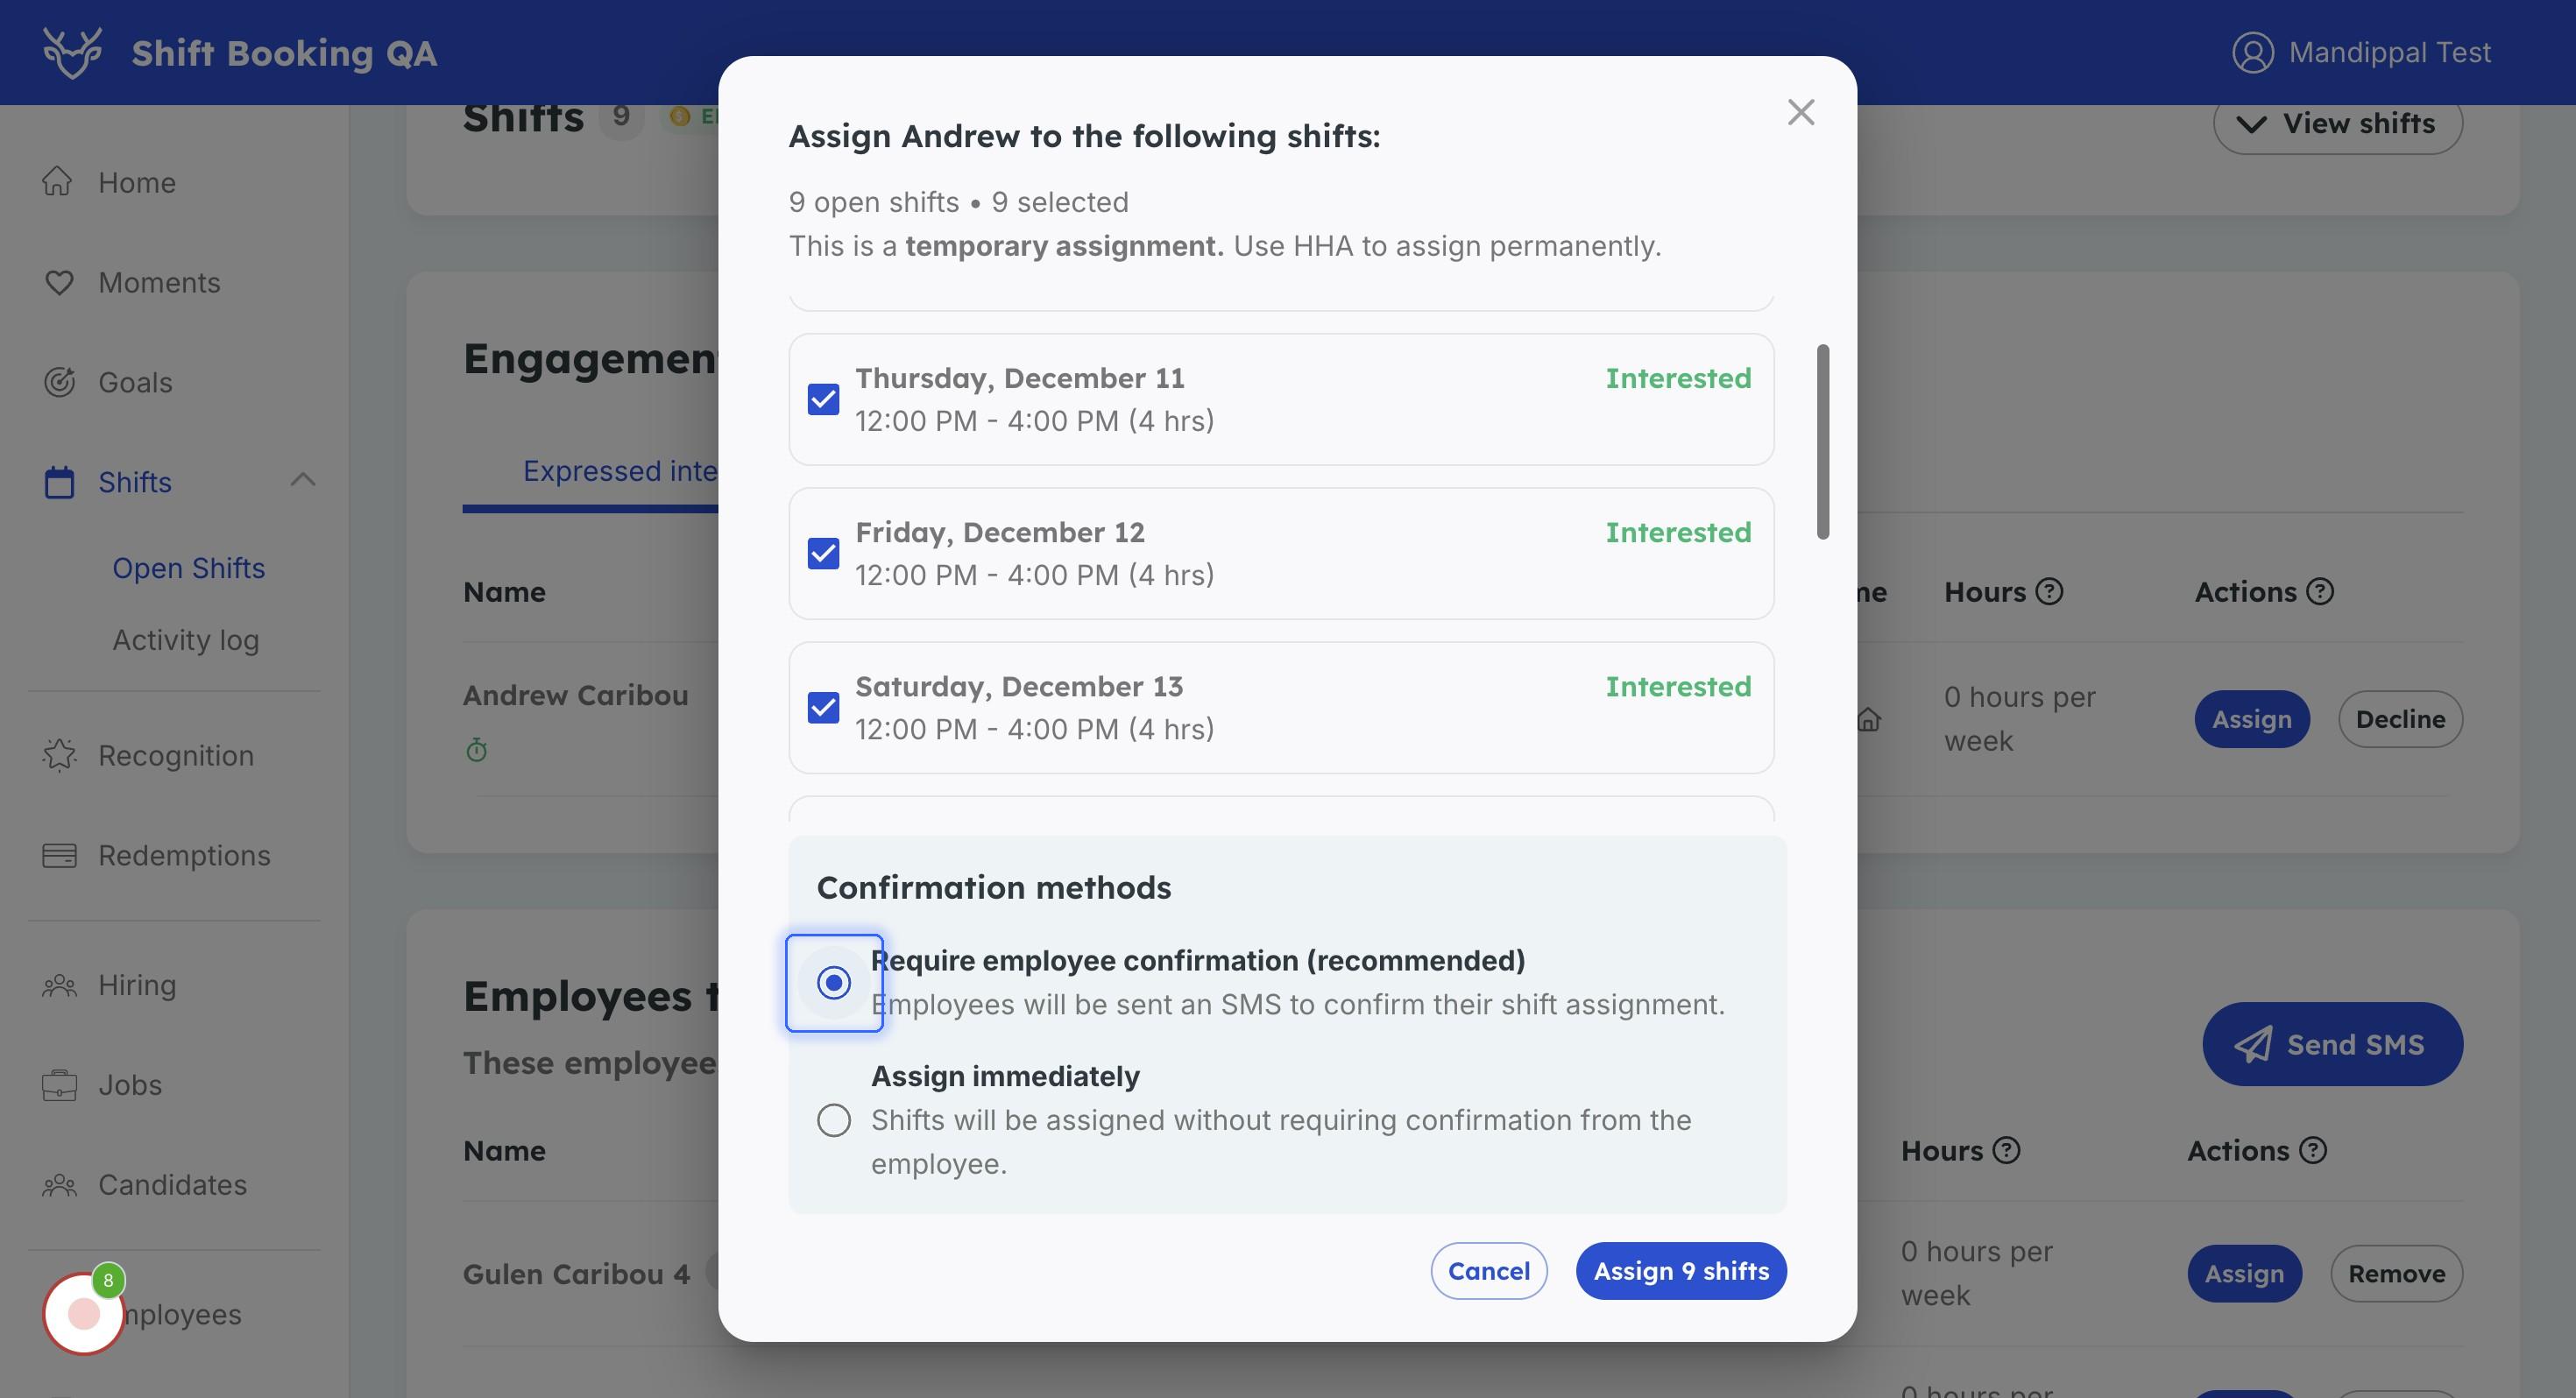This screenshot has width=2576, height=1398.
Task: Open Open Shifts submenu item
Action: click(x=188, y=568)
